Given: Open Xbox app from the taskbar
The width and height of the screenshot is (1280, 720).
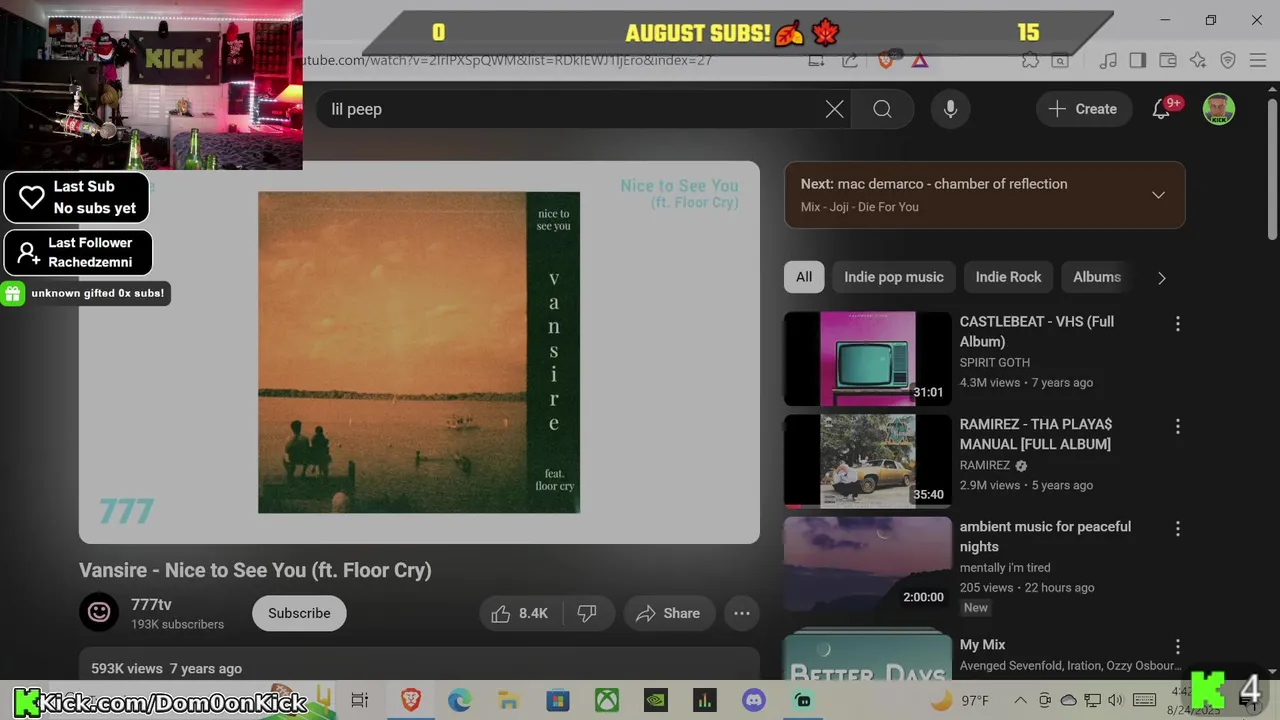Looking at the screenshot, I should pos(607,700).
